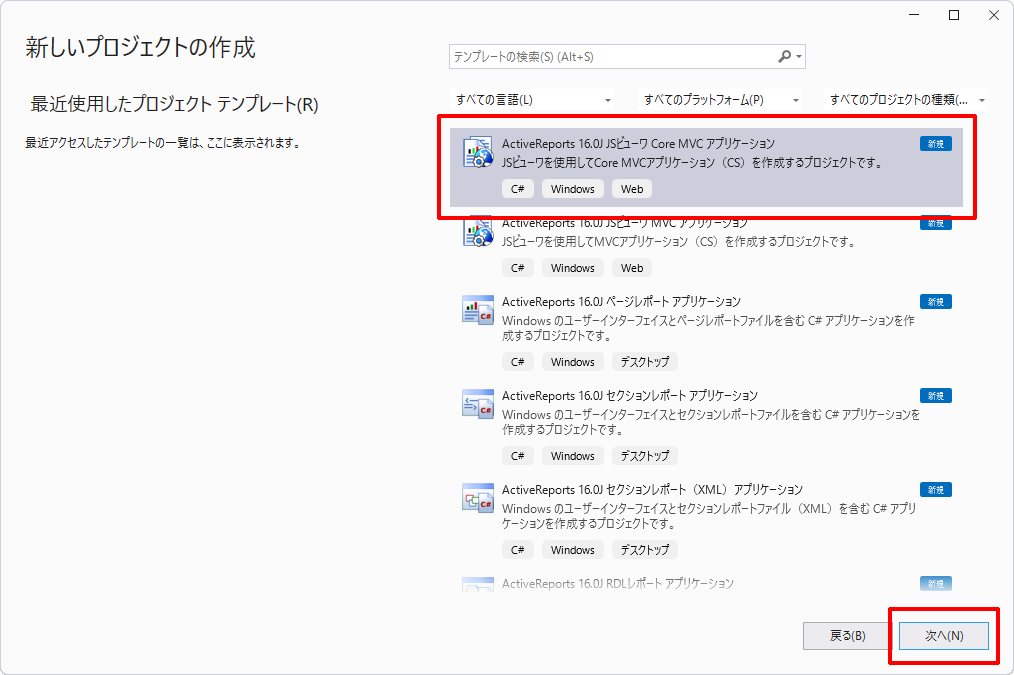Click the Windows tag on the Core MVC template
Screen dimensions: 1014x675
point(572,189)
